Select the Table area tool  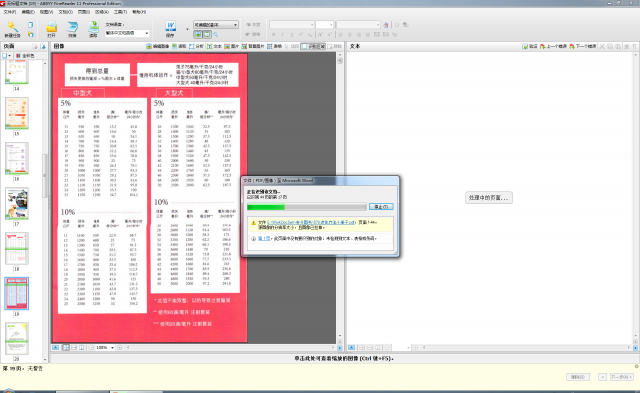(x=274, y=47)
